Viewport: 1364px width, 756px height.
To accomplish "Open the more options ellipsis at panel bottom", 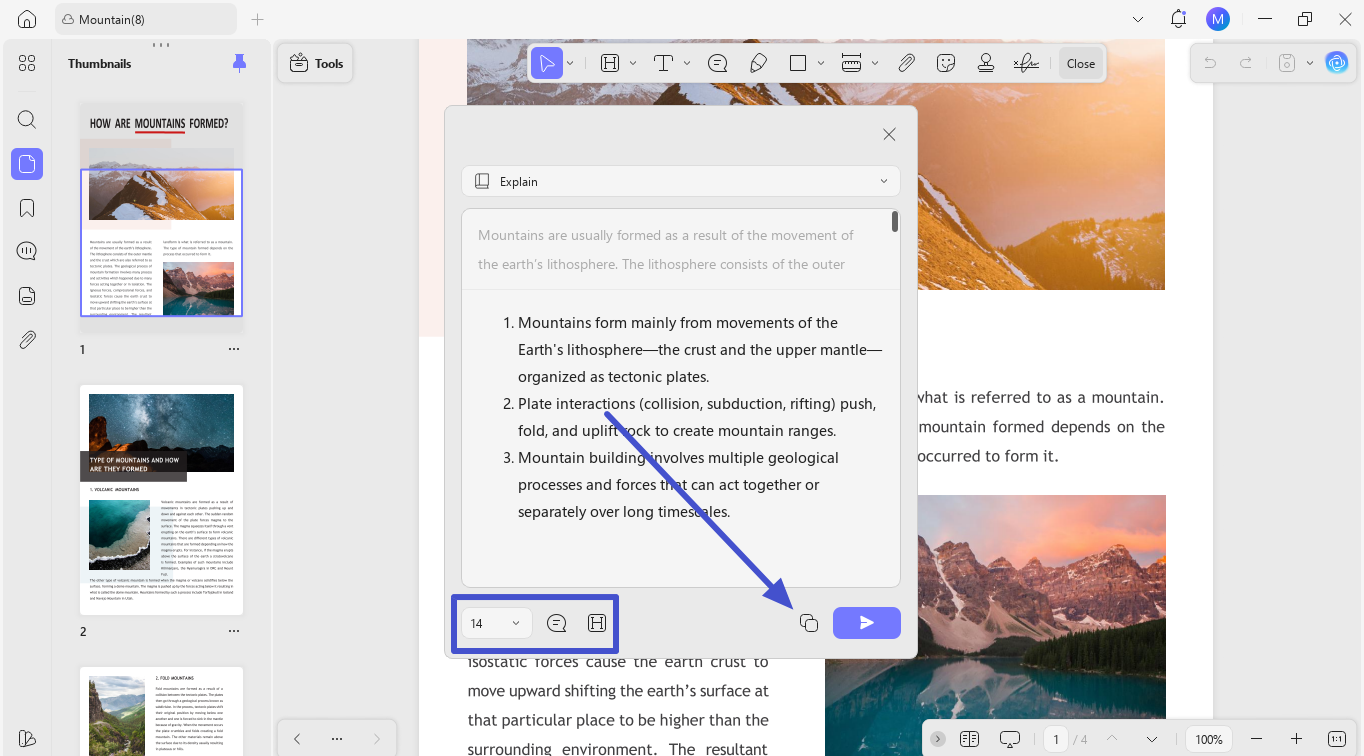I will pos(336,739).
